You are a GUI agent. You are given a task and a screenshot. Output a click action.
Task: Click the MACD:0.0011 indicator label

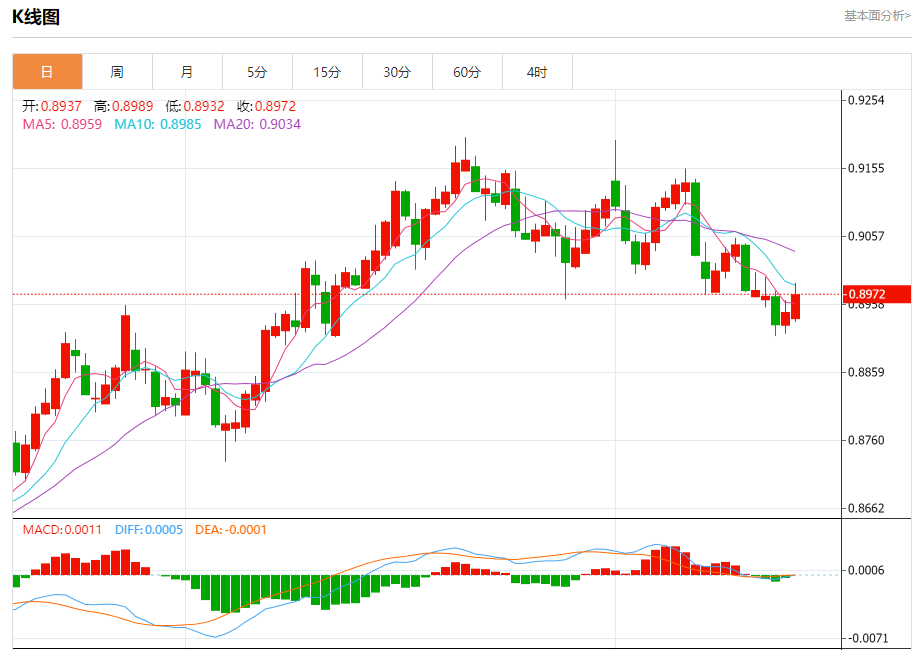pos(62,530)
